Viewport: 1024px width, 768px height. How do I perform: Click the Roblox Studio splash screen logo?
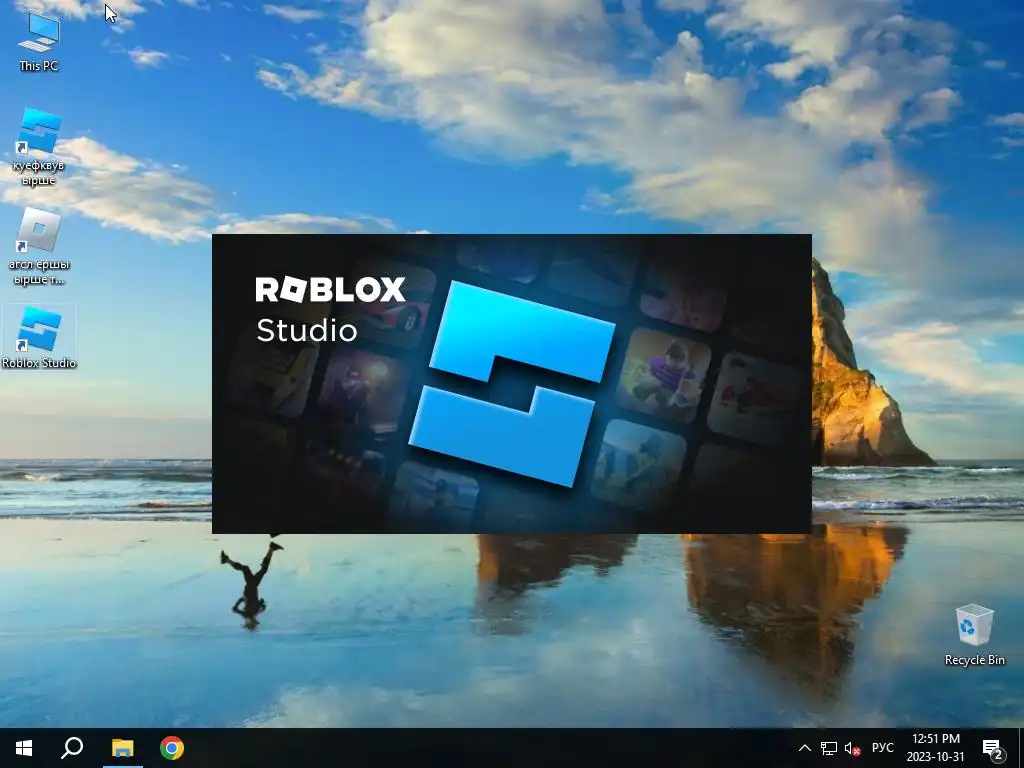pos(511,383)
